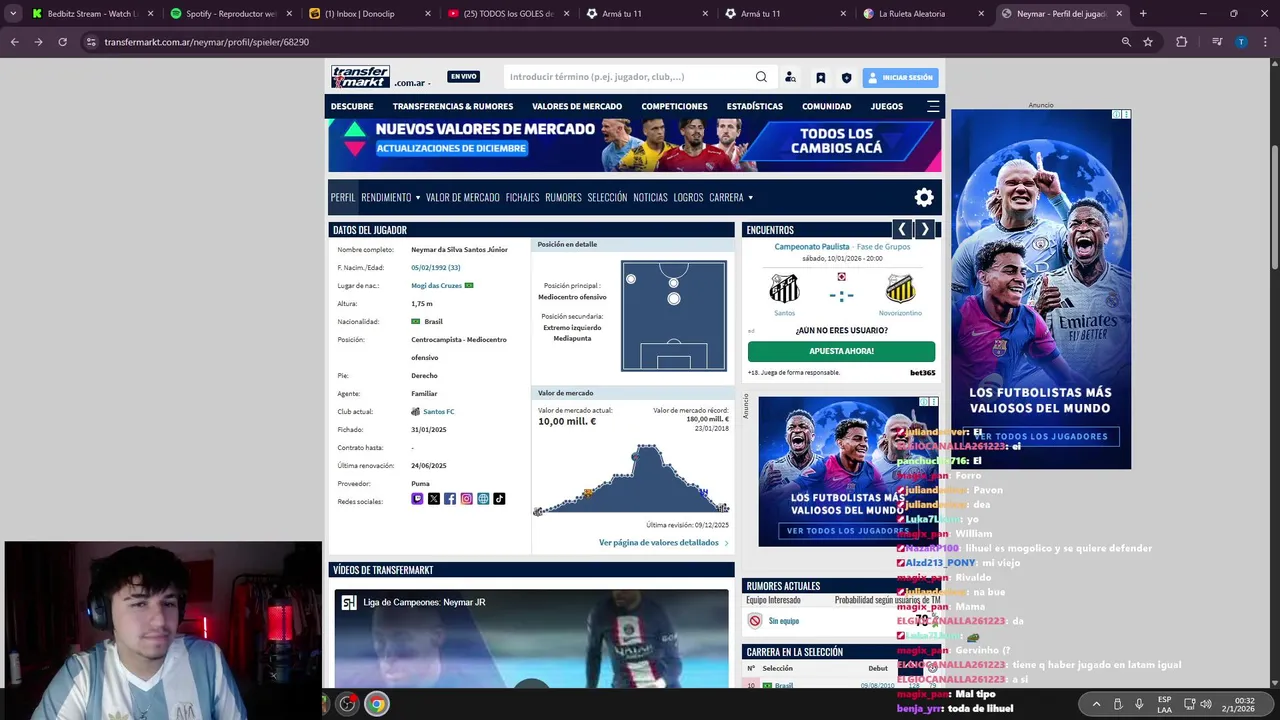Open the hamburger menu icon
Viewport: 1280px width, 720px height.
point(933,106)
